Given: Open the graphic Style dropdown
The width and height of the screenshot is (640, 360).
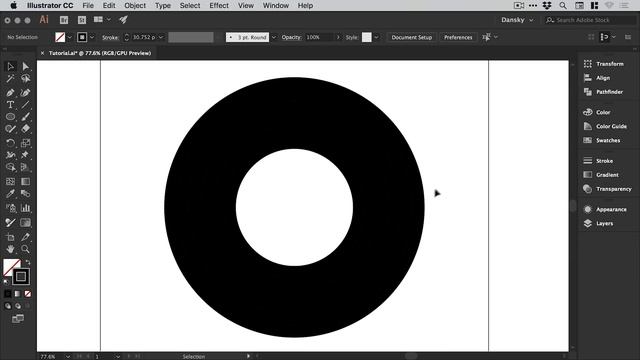Looking at the screenshot, I should point(376,37).
